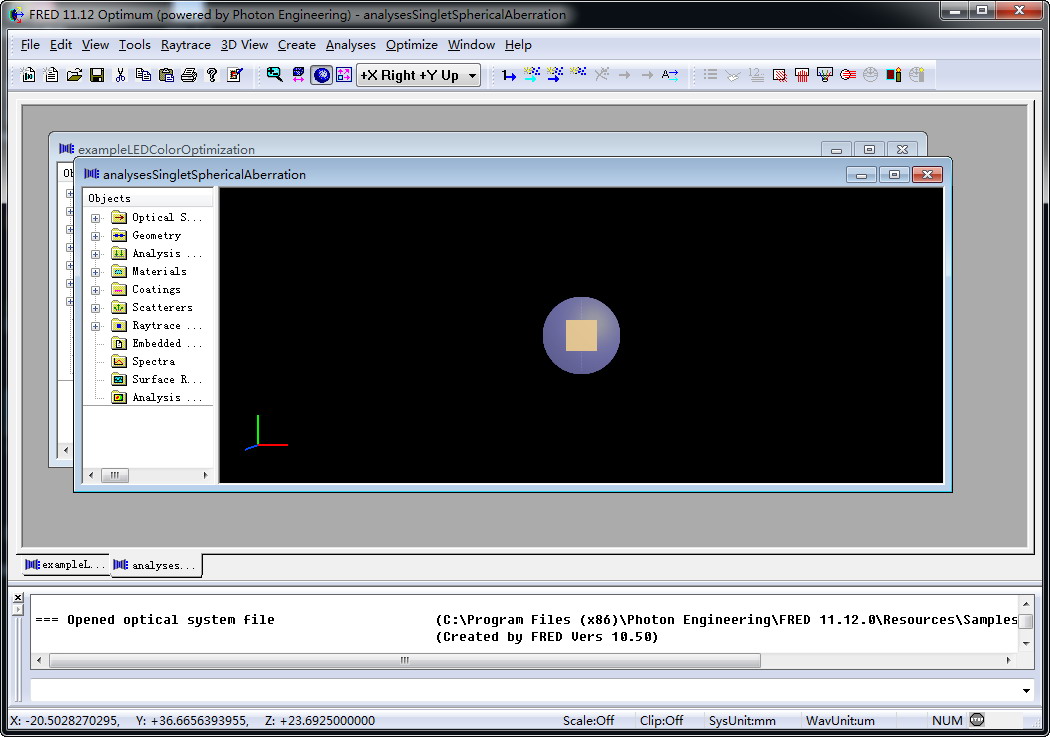Image resolution: width=1050 pixels, height=737 pixels.
Task: Print using the printer toolbar icon
Action: click(189, 75)
